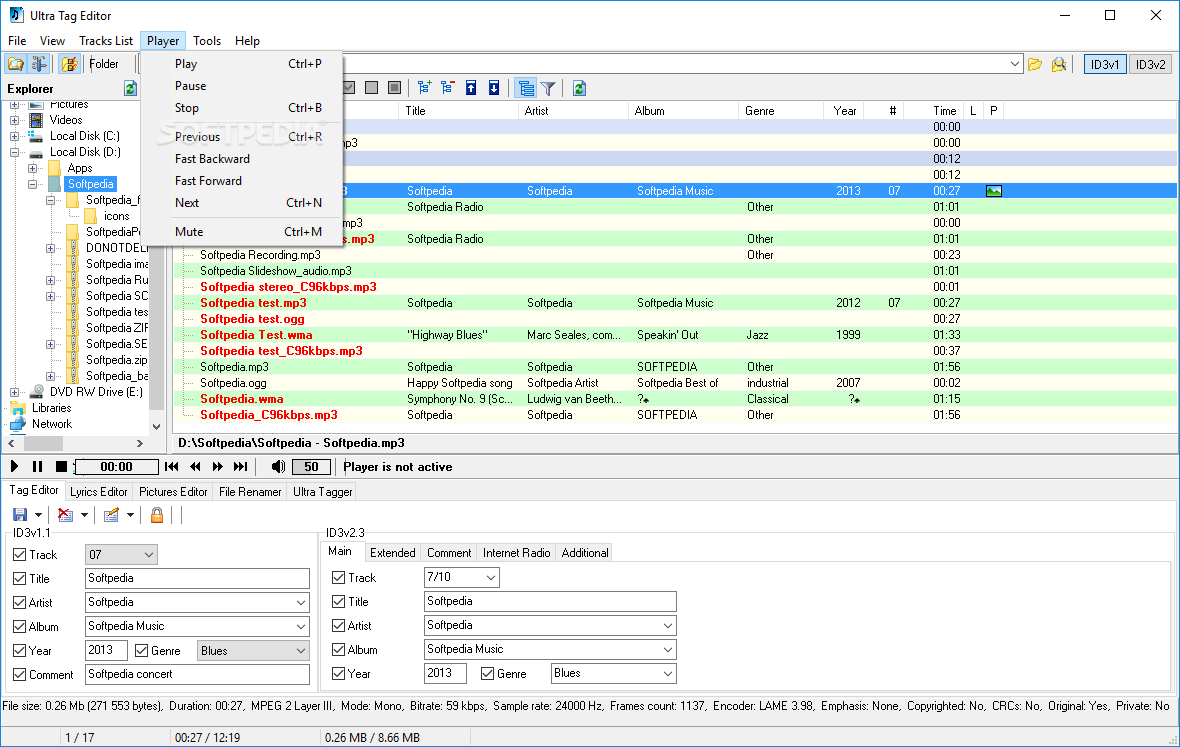The height and width of the screenshot is (747, 1180).
Task: Click expand all tree icon with plus
Action: (424, 88)
